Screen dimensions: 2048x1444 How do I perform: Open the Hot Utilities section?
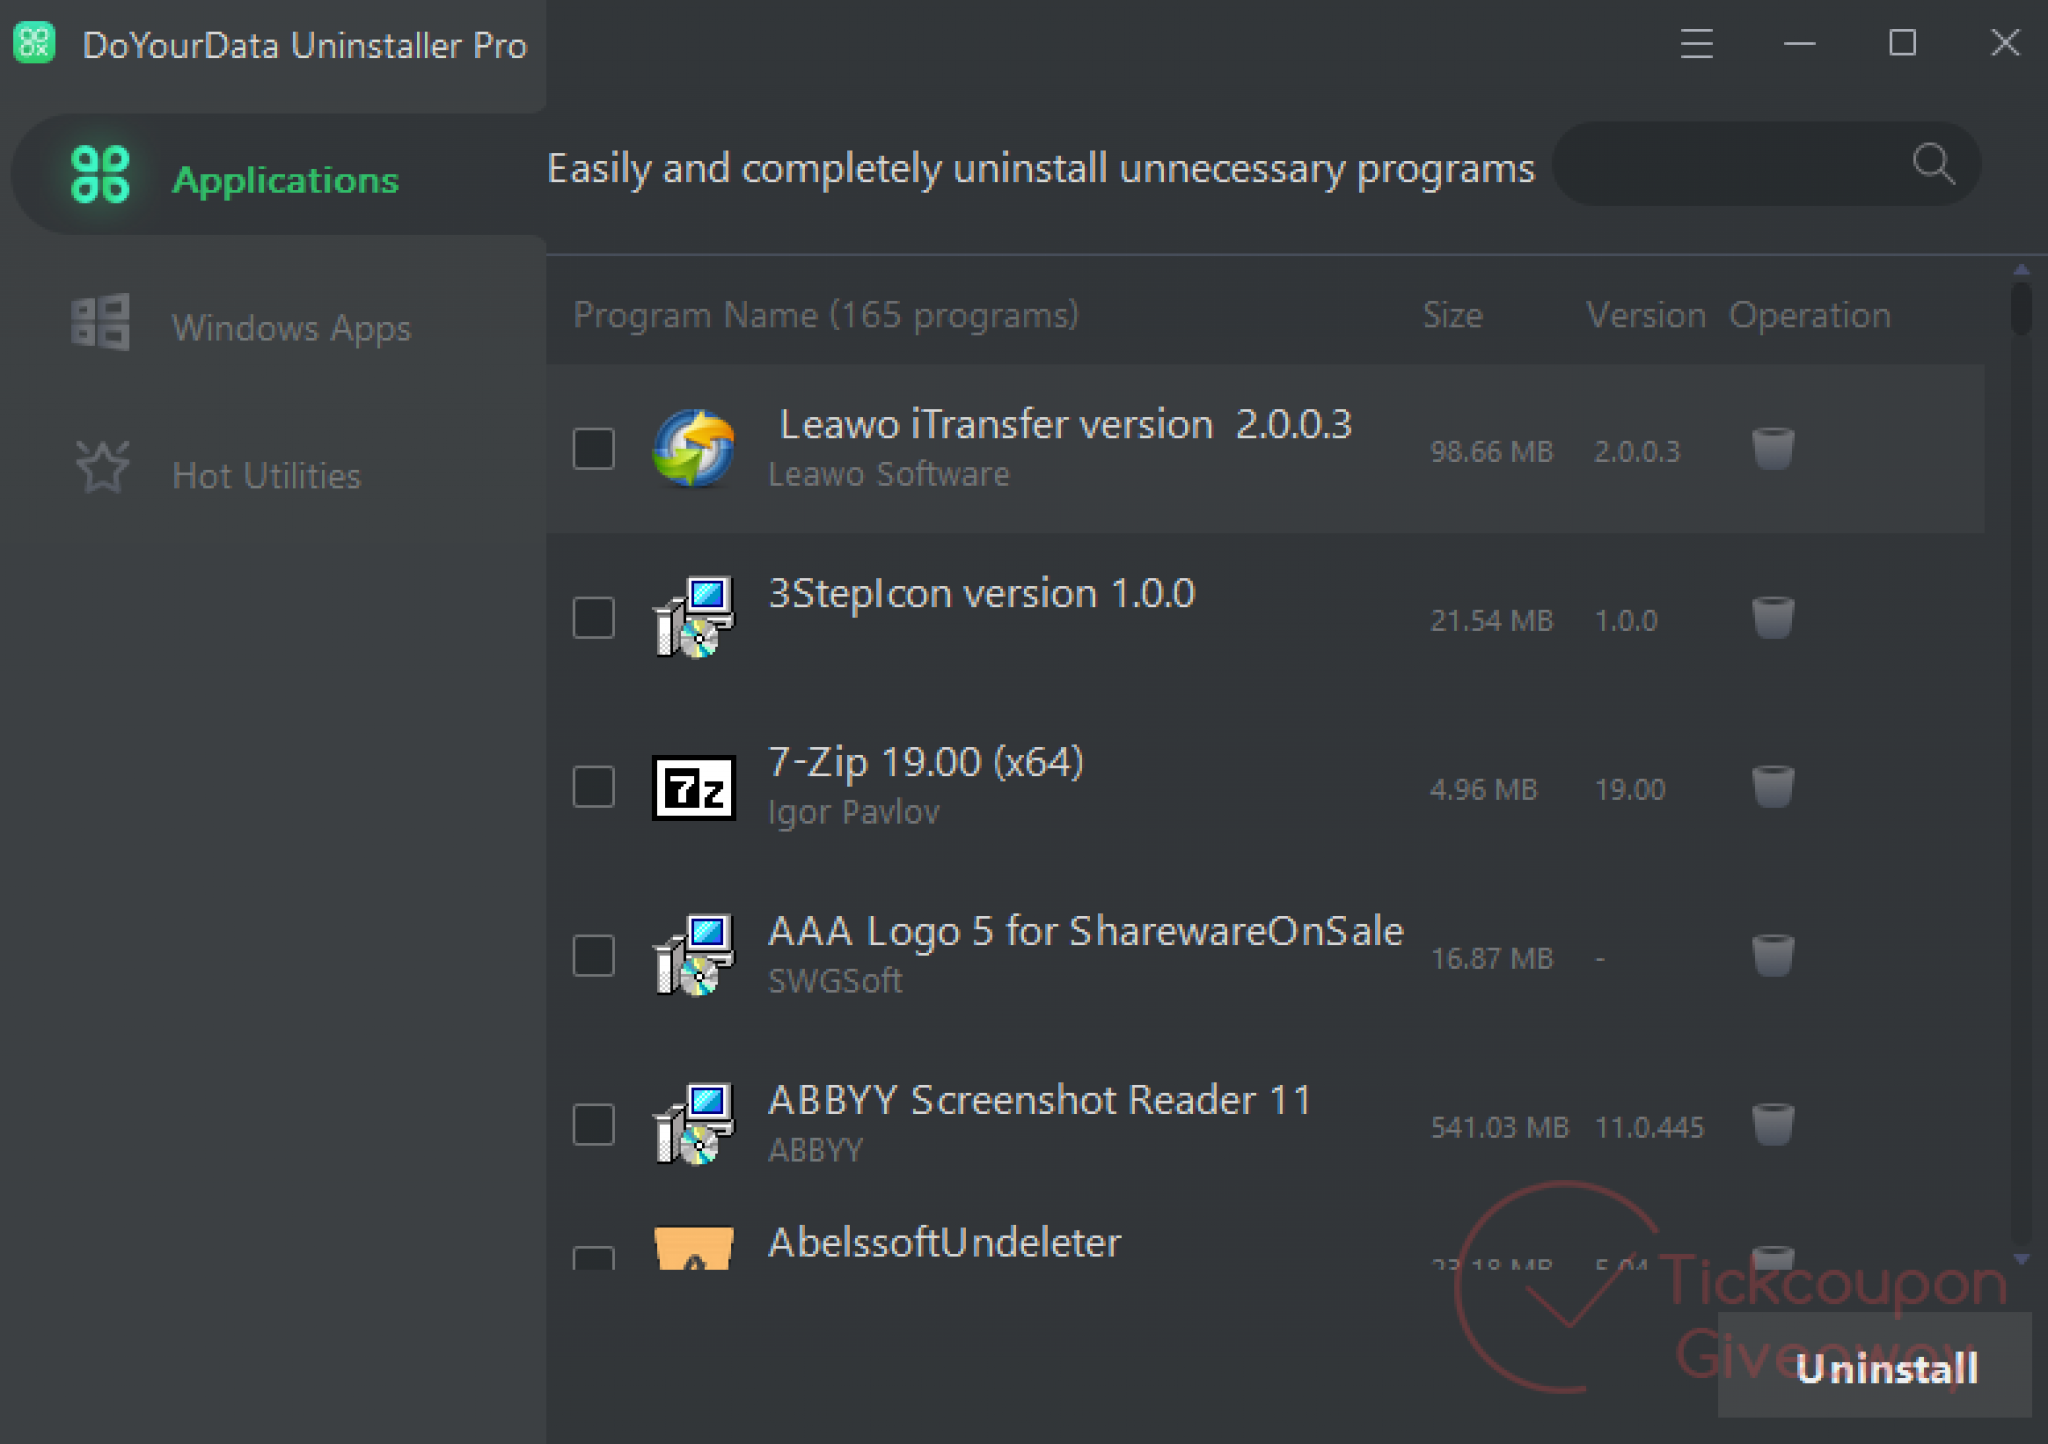(x=266, y=475)
